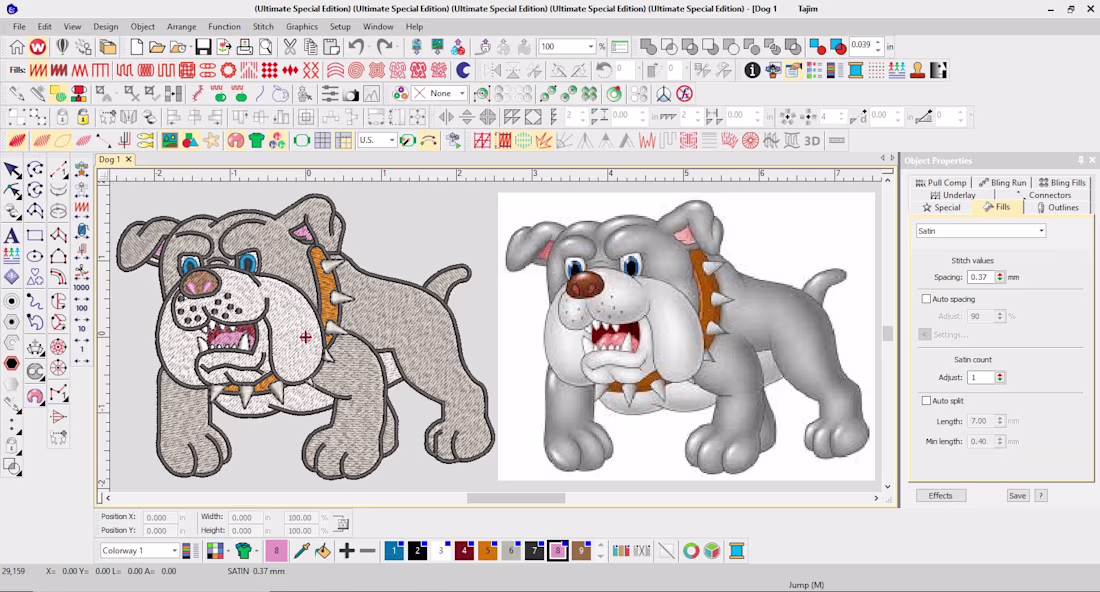This screenshot has width=1100, height=592.
Task: Switch to the Connectors tab
Action: [1045, 195]
